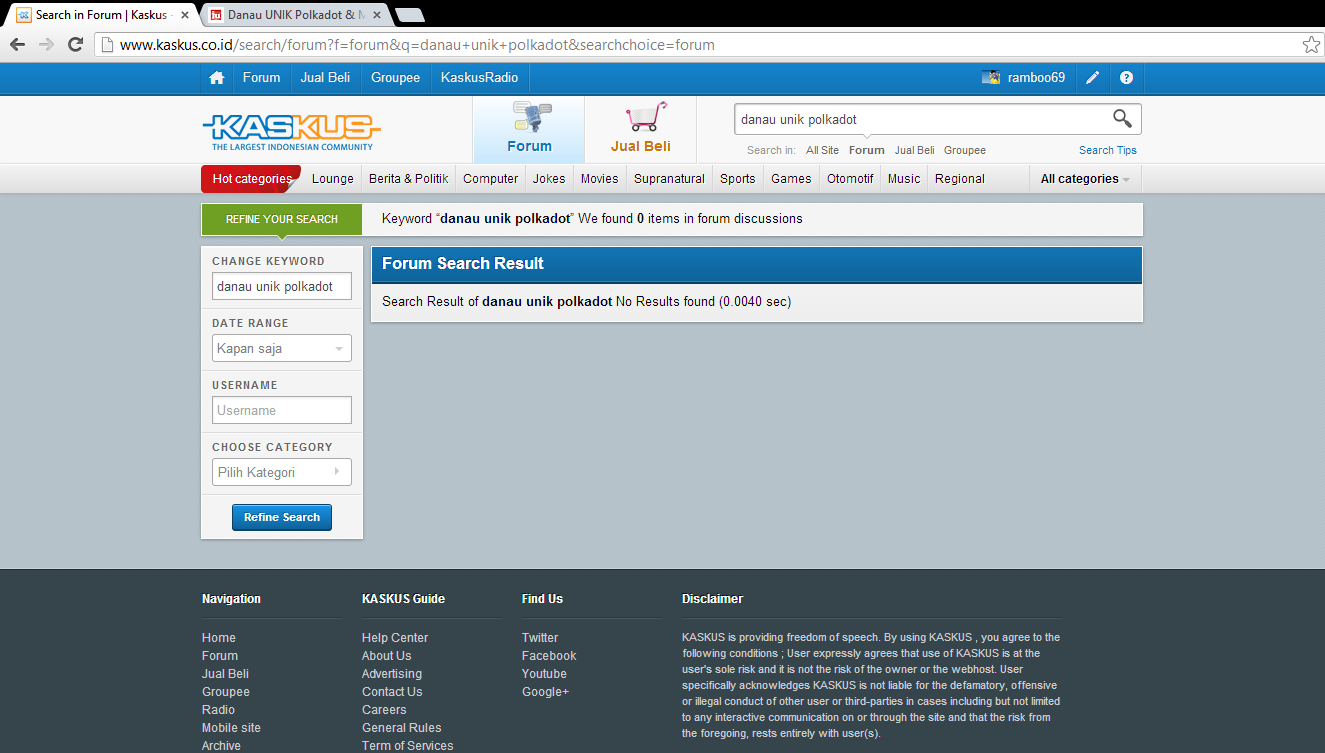Viewport: 1325px width, 753px height.
Task: Close the Danau UNIK Polkadot tab
Action: [376, 15]
